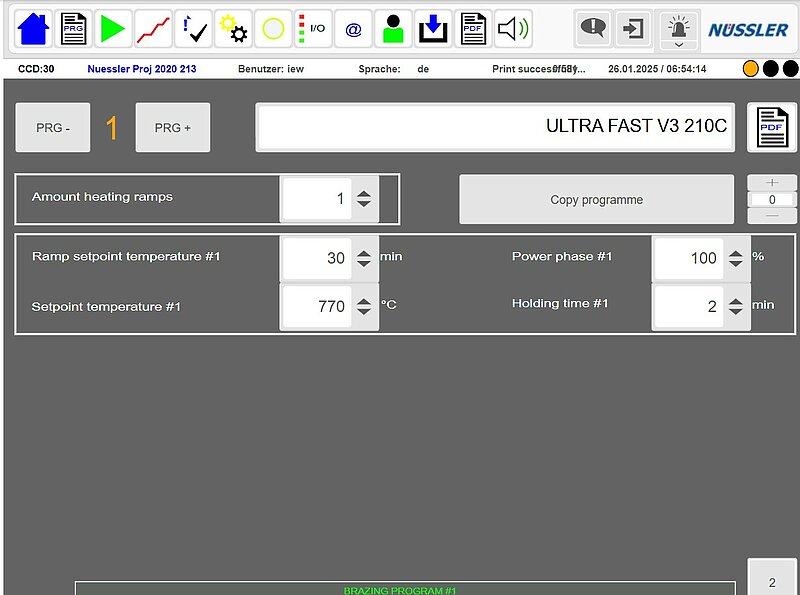Click the program name field ULTRA FAST V3 210C
This screenshot has width=800, height=595.
[x=495, y=127]
